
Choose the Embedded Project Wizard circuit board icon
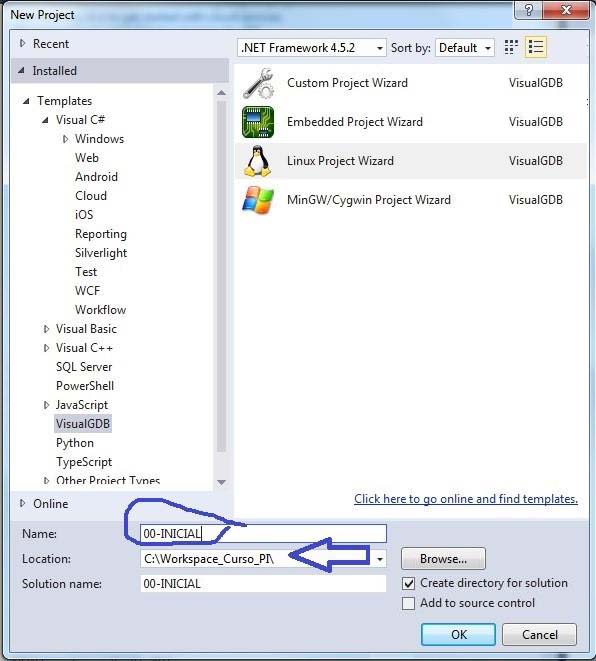tap(258, 122)
